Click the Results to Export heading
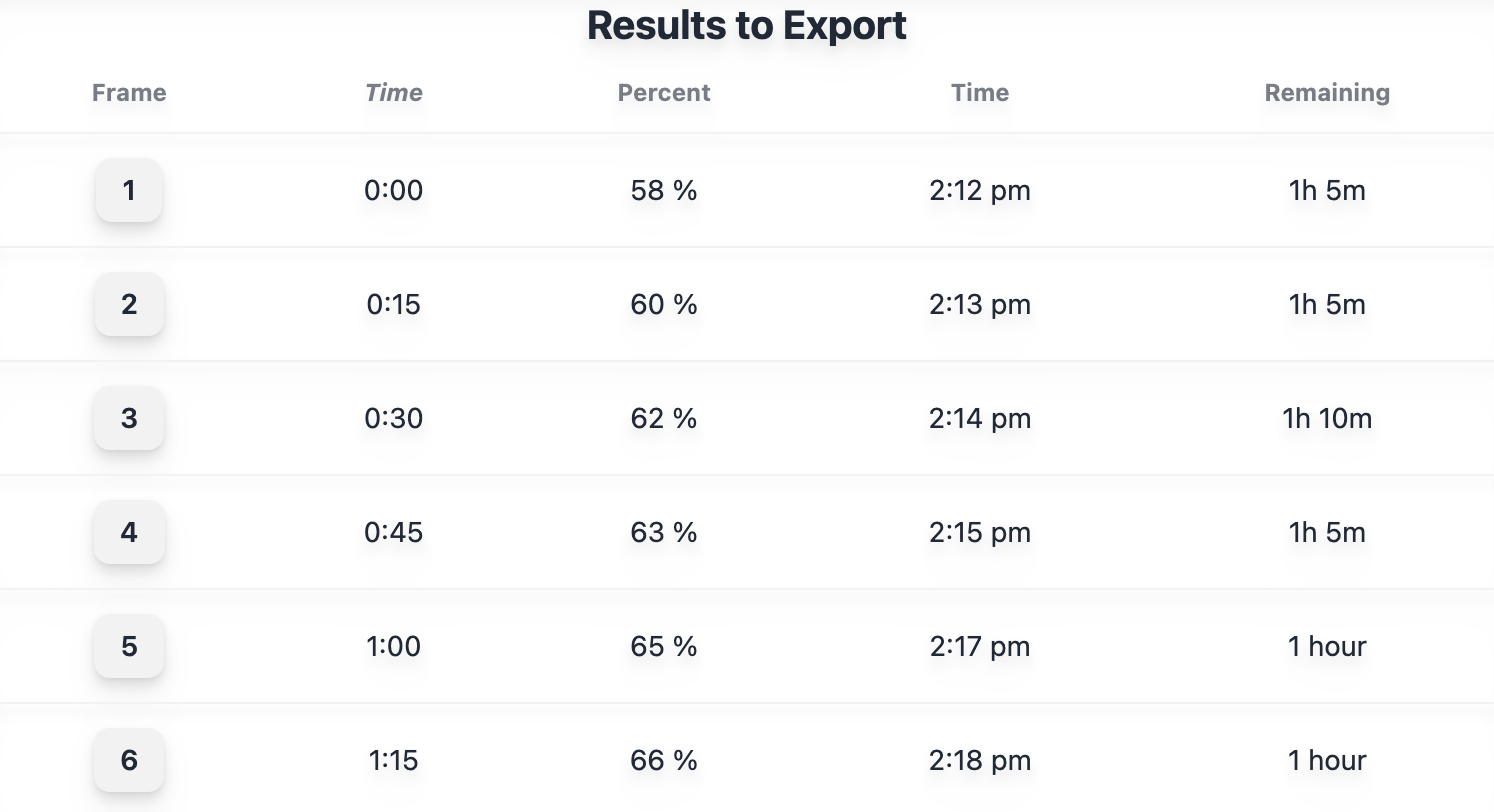This screenshot has width=1494, height=812. coord(747,26)
